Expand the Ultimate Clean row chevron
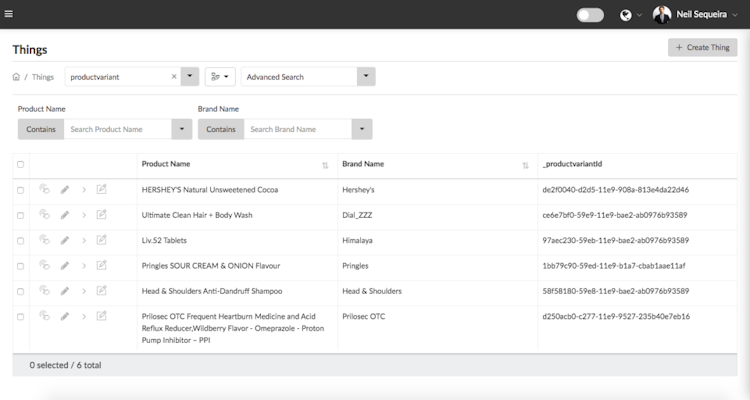This screenshot has width=750, height=400. (x=84, y=215)
